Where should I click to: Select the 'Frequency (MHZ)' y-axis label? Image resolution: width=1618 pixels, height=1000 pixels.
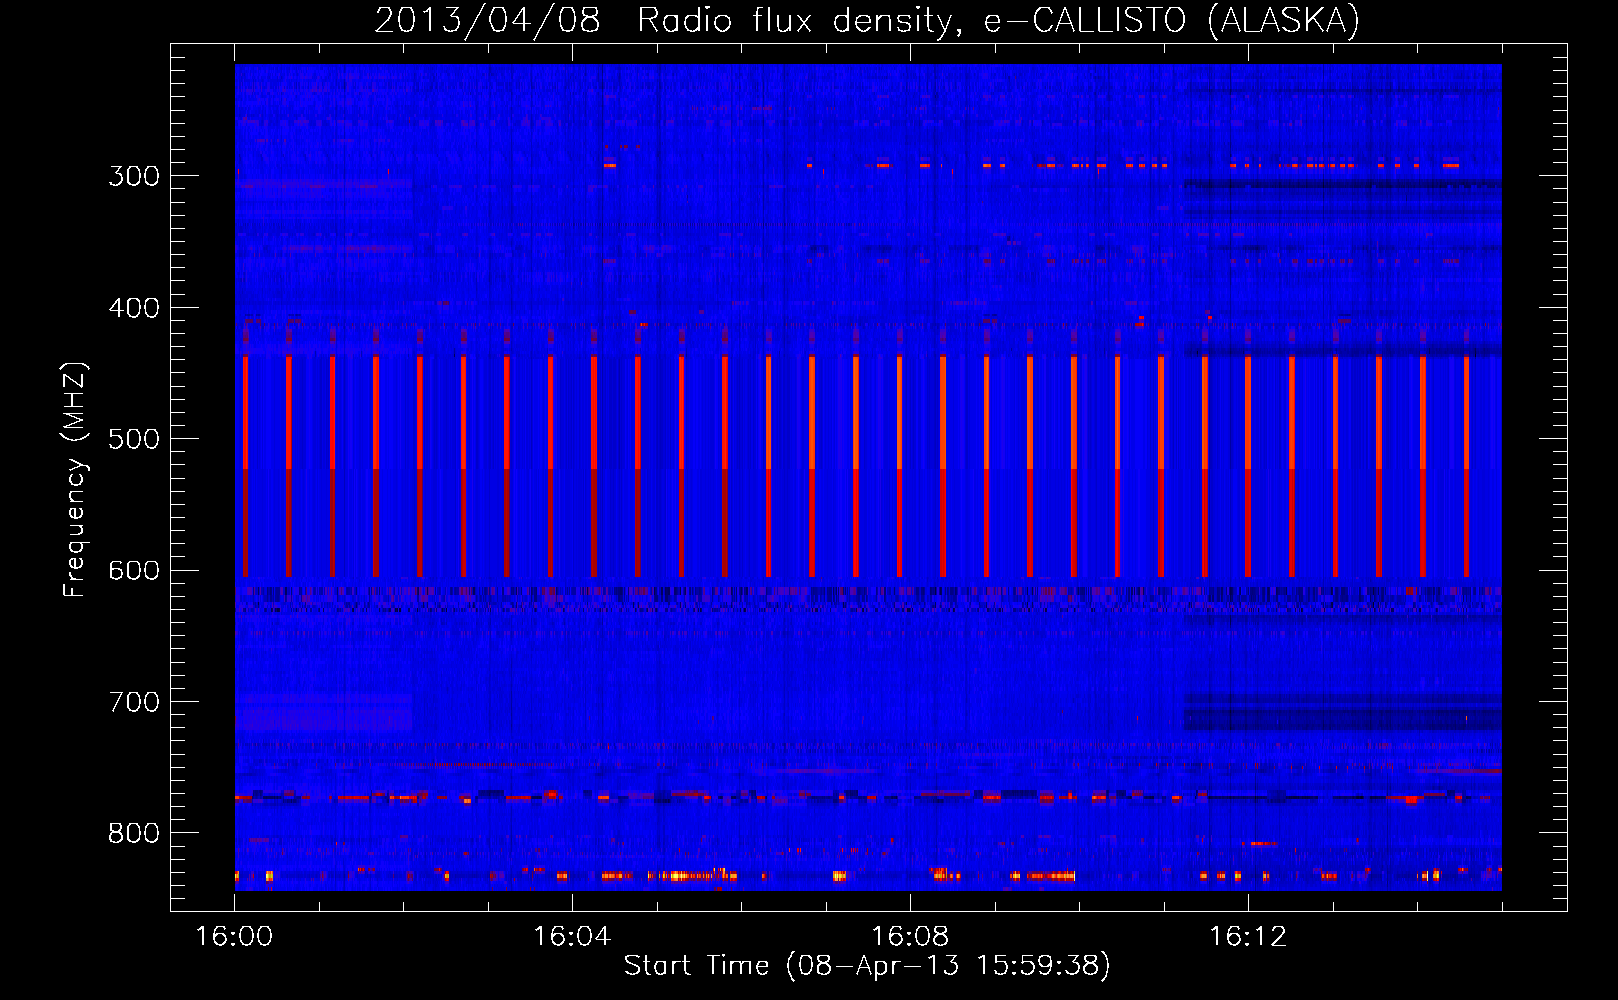(75, 479)
